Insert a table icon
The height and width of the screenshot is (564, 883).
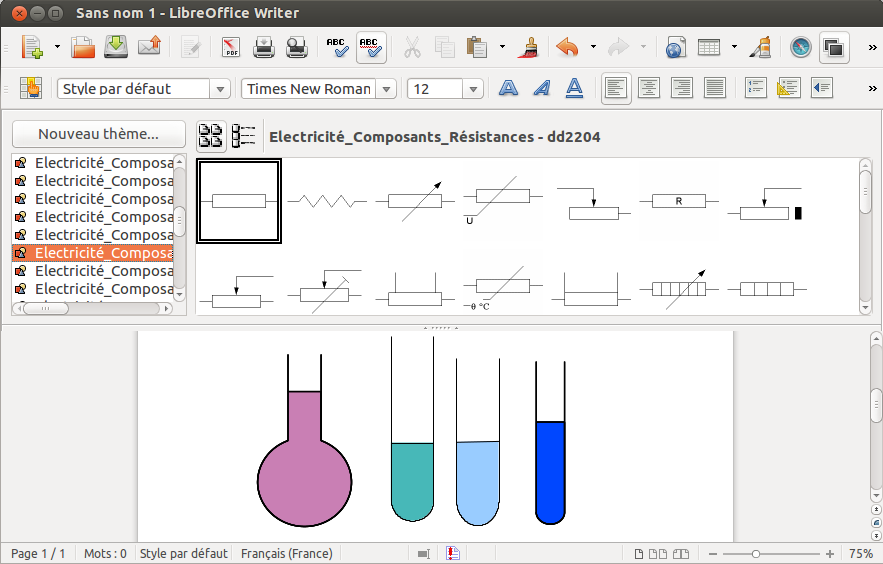(x=708, y=47)
